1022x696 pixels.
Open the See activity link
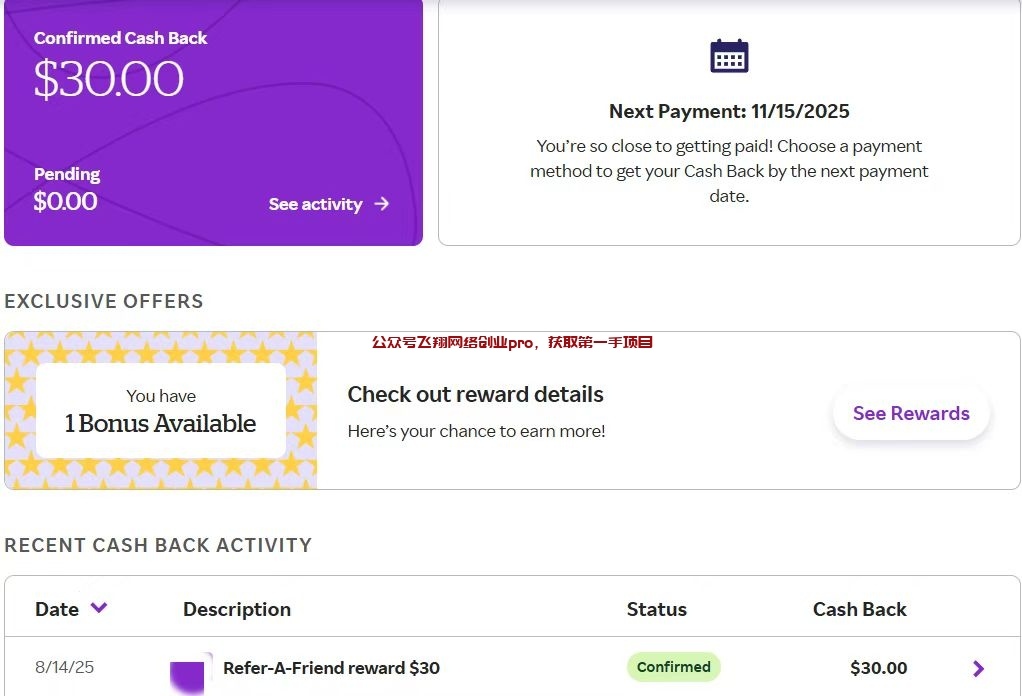tap(315, 204)
